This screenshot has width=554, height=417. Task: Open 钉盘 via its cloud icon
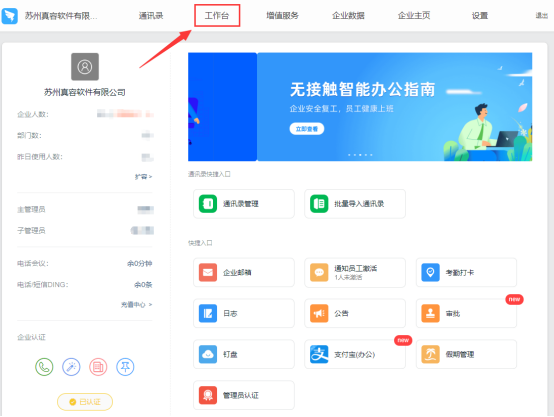click(x=208, y=354)
